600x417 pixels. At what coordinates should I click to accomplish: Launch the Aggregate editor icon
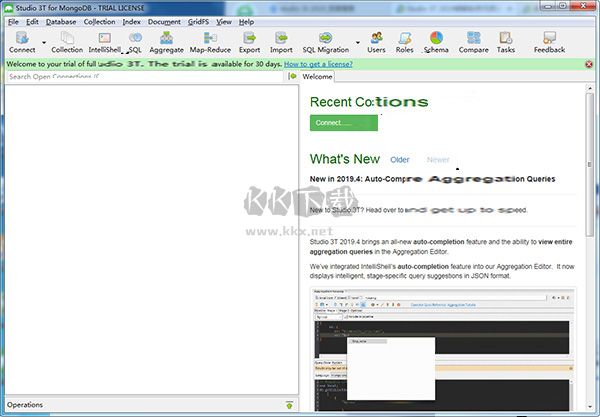click(166, 42)
